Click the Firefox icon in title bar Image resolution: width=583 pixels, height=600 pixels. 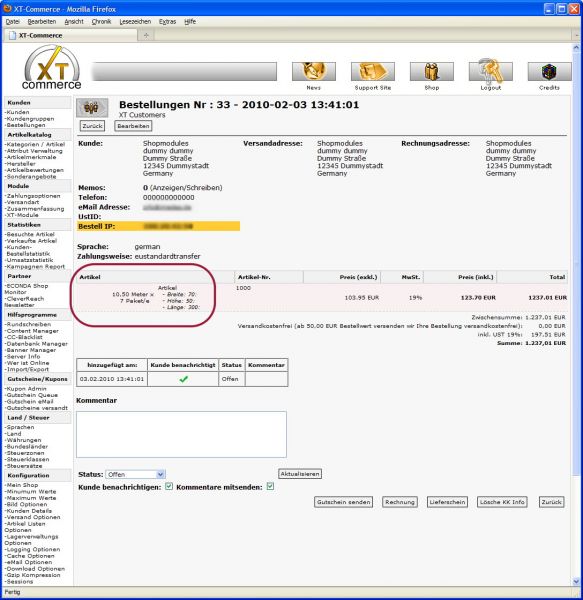tap(7, 8)
